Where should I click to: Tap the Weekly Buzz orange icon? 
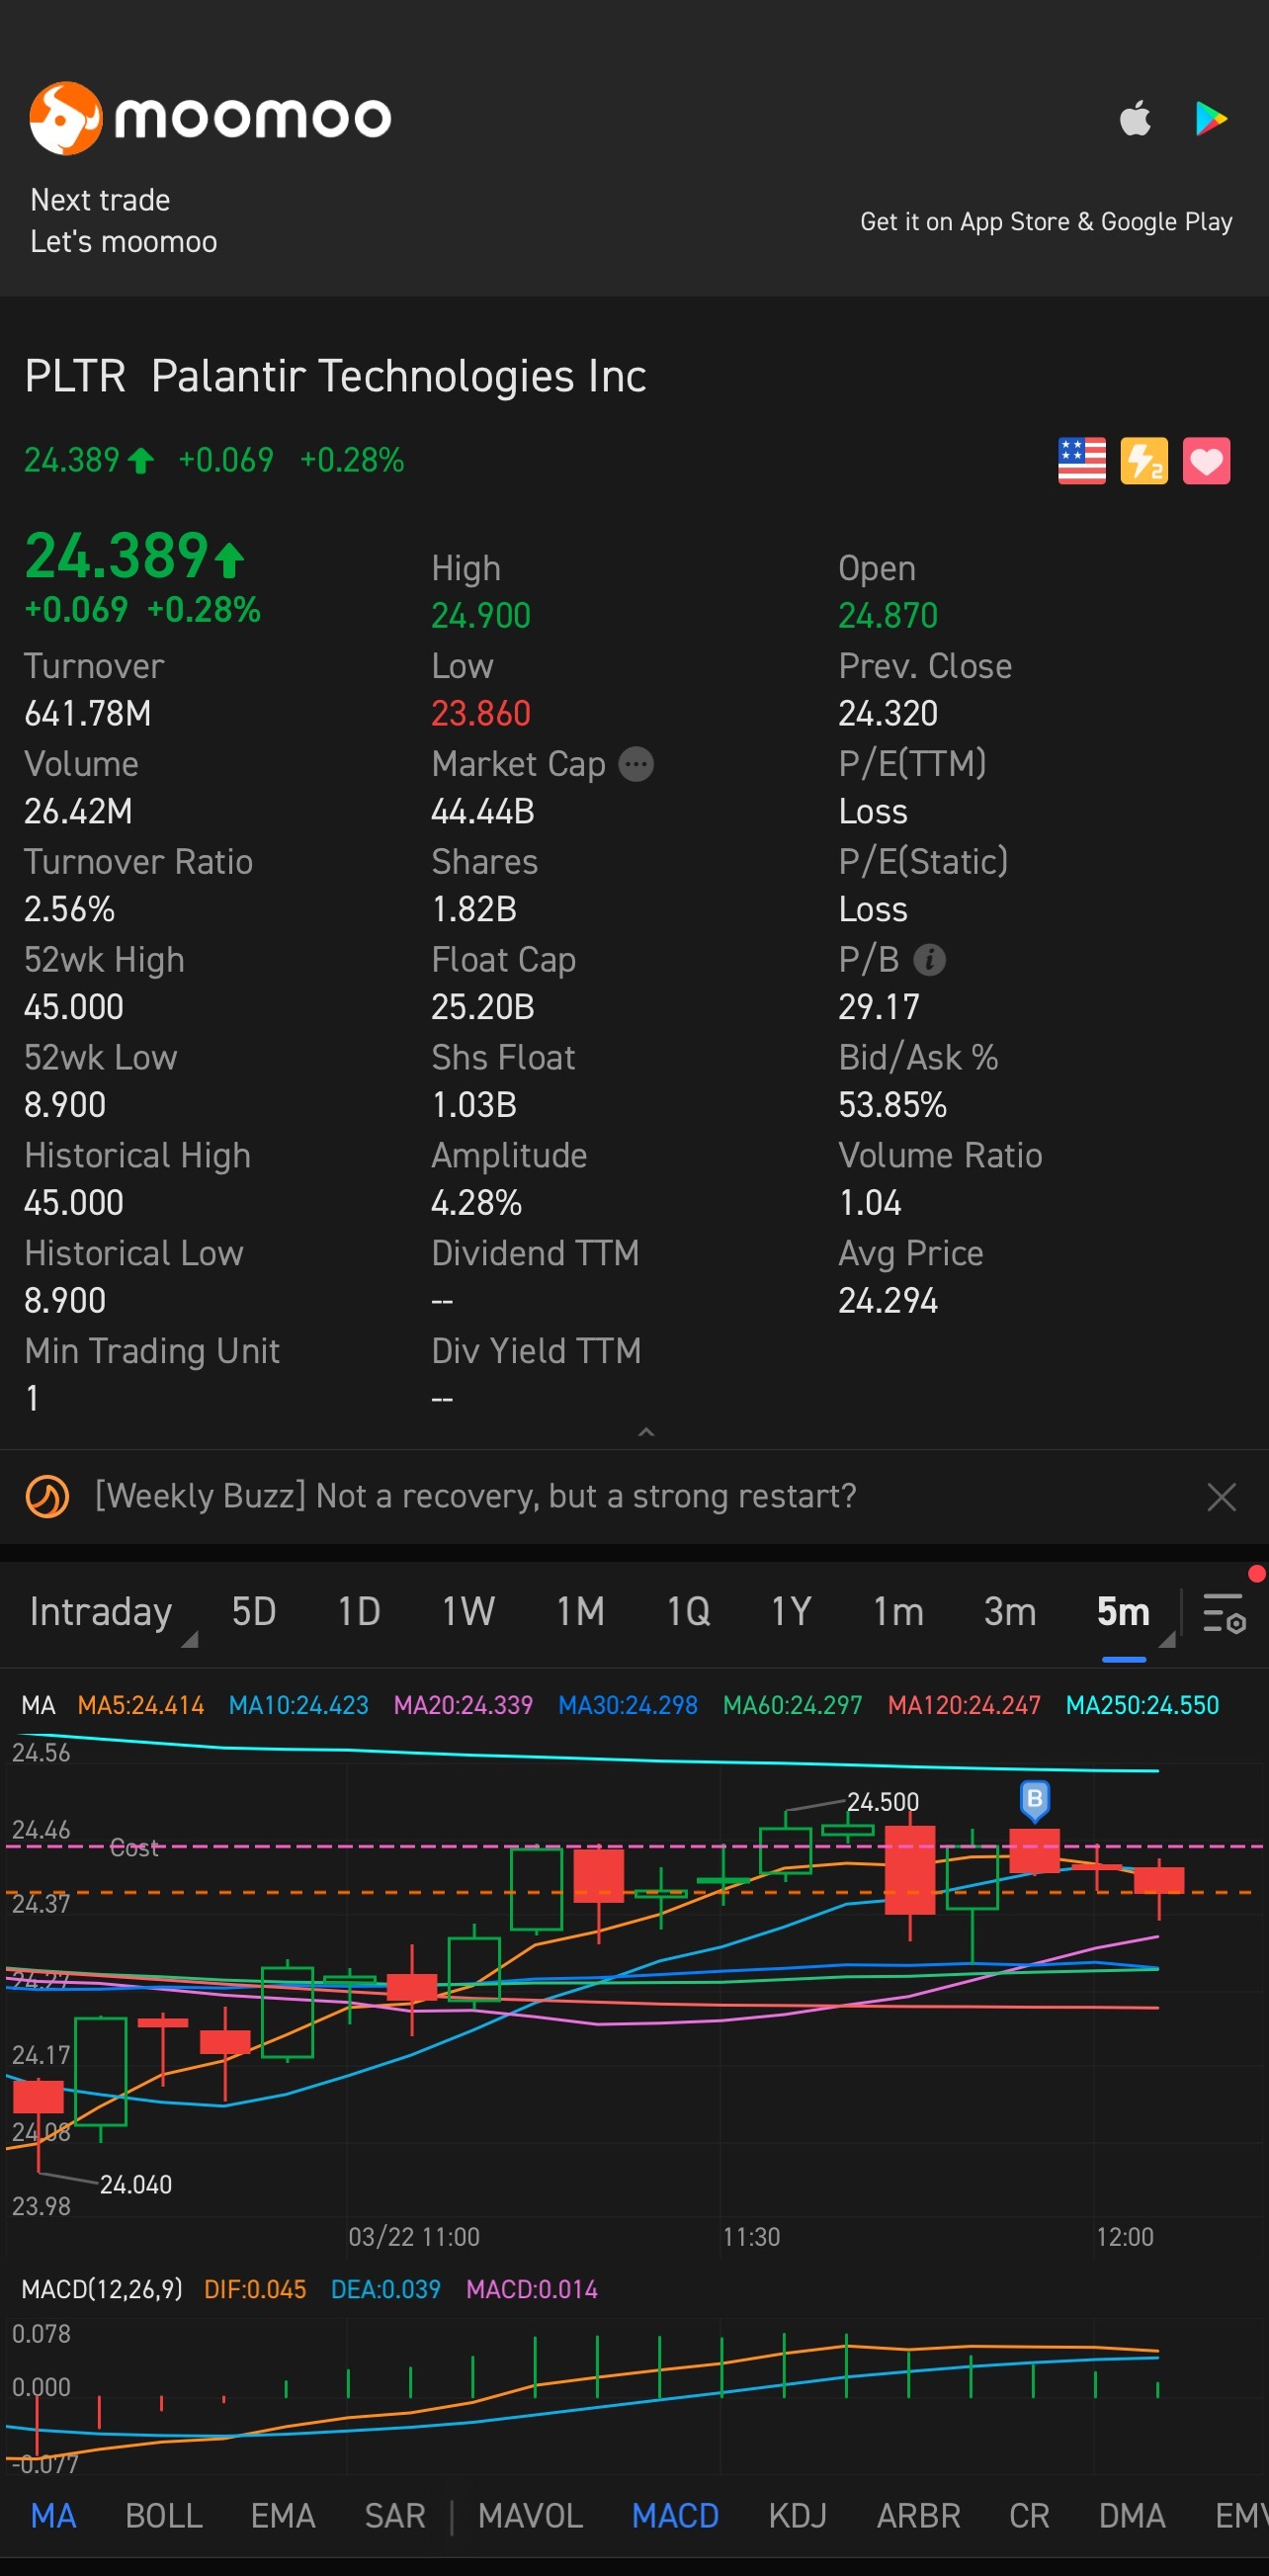tap(47, 1497)
